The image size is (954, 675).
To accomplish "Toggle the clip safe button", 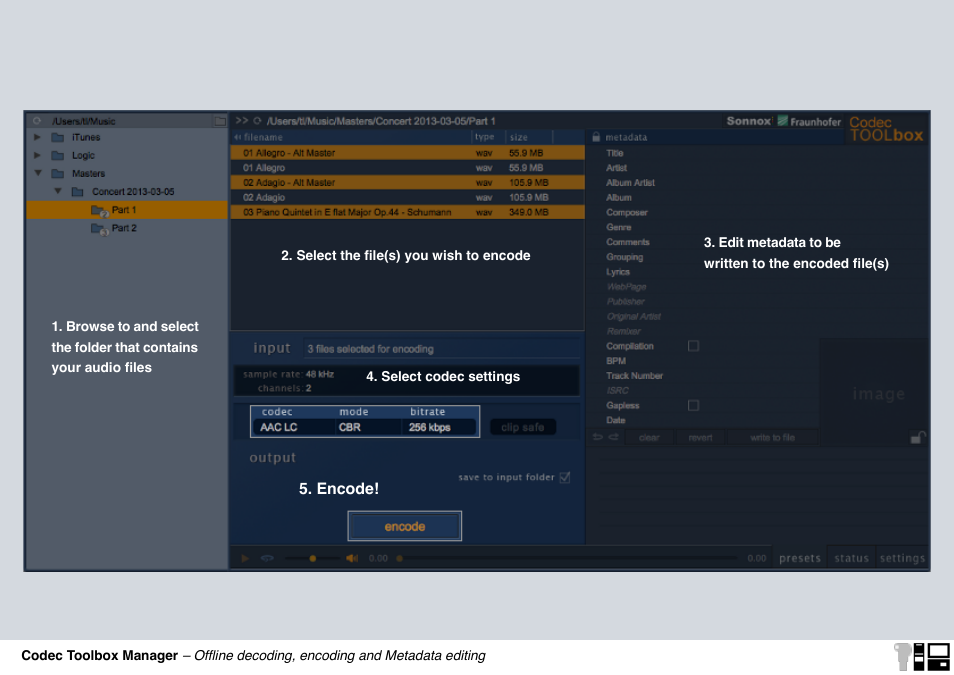I will click(x=523, y=427).
